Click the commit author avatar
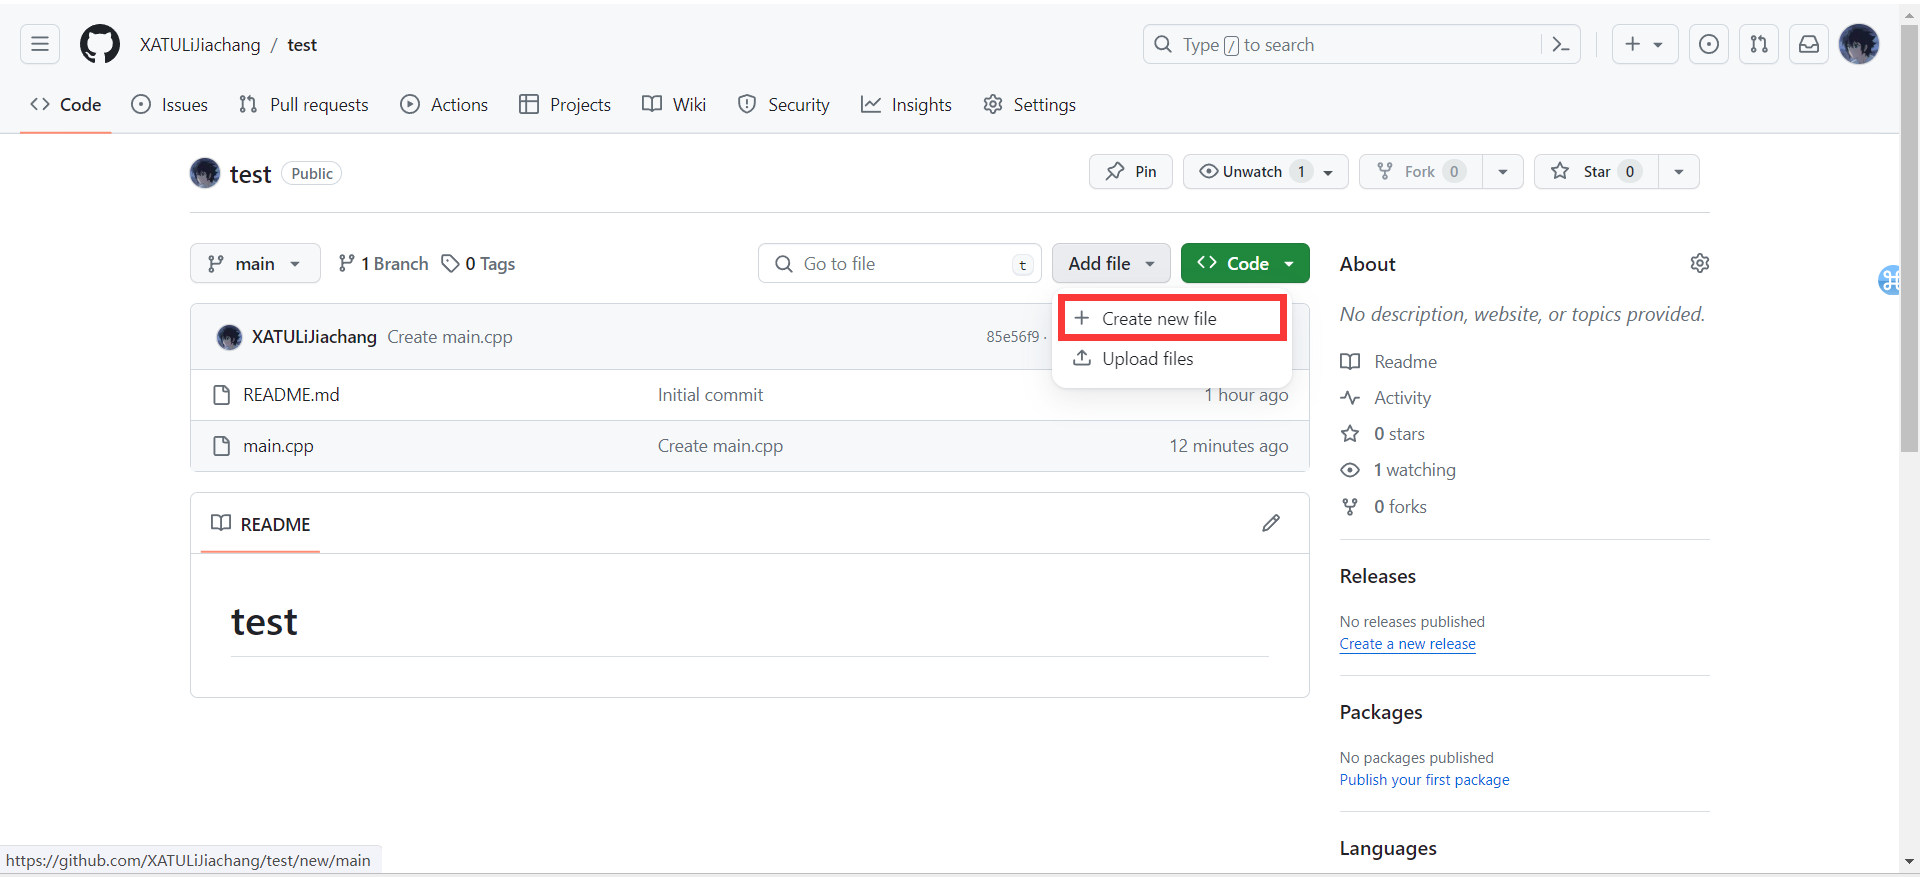The image size is (1920, 877). point(229,337)
